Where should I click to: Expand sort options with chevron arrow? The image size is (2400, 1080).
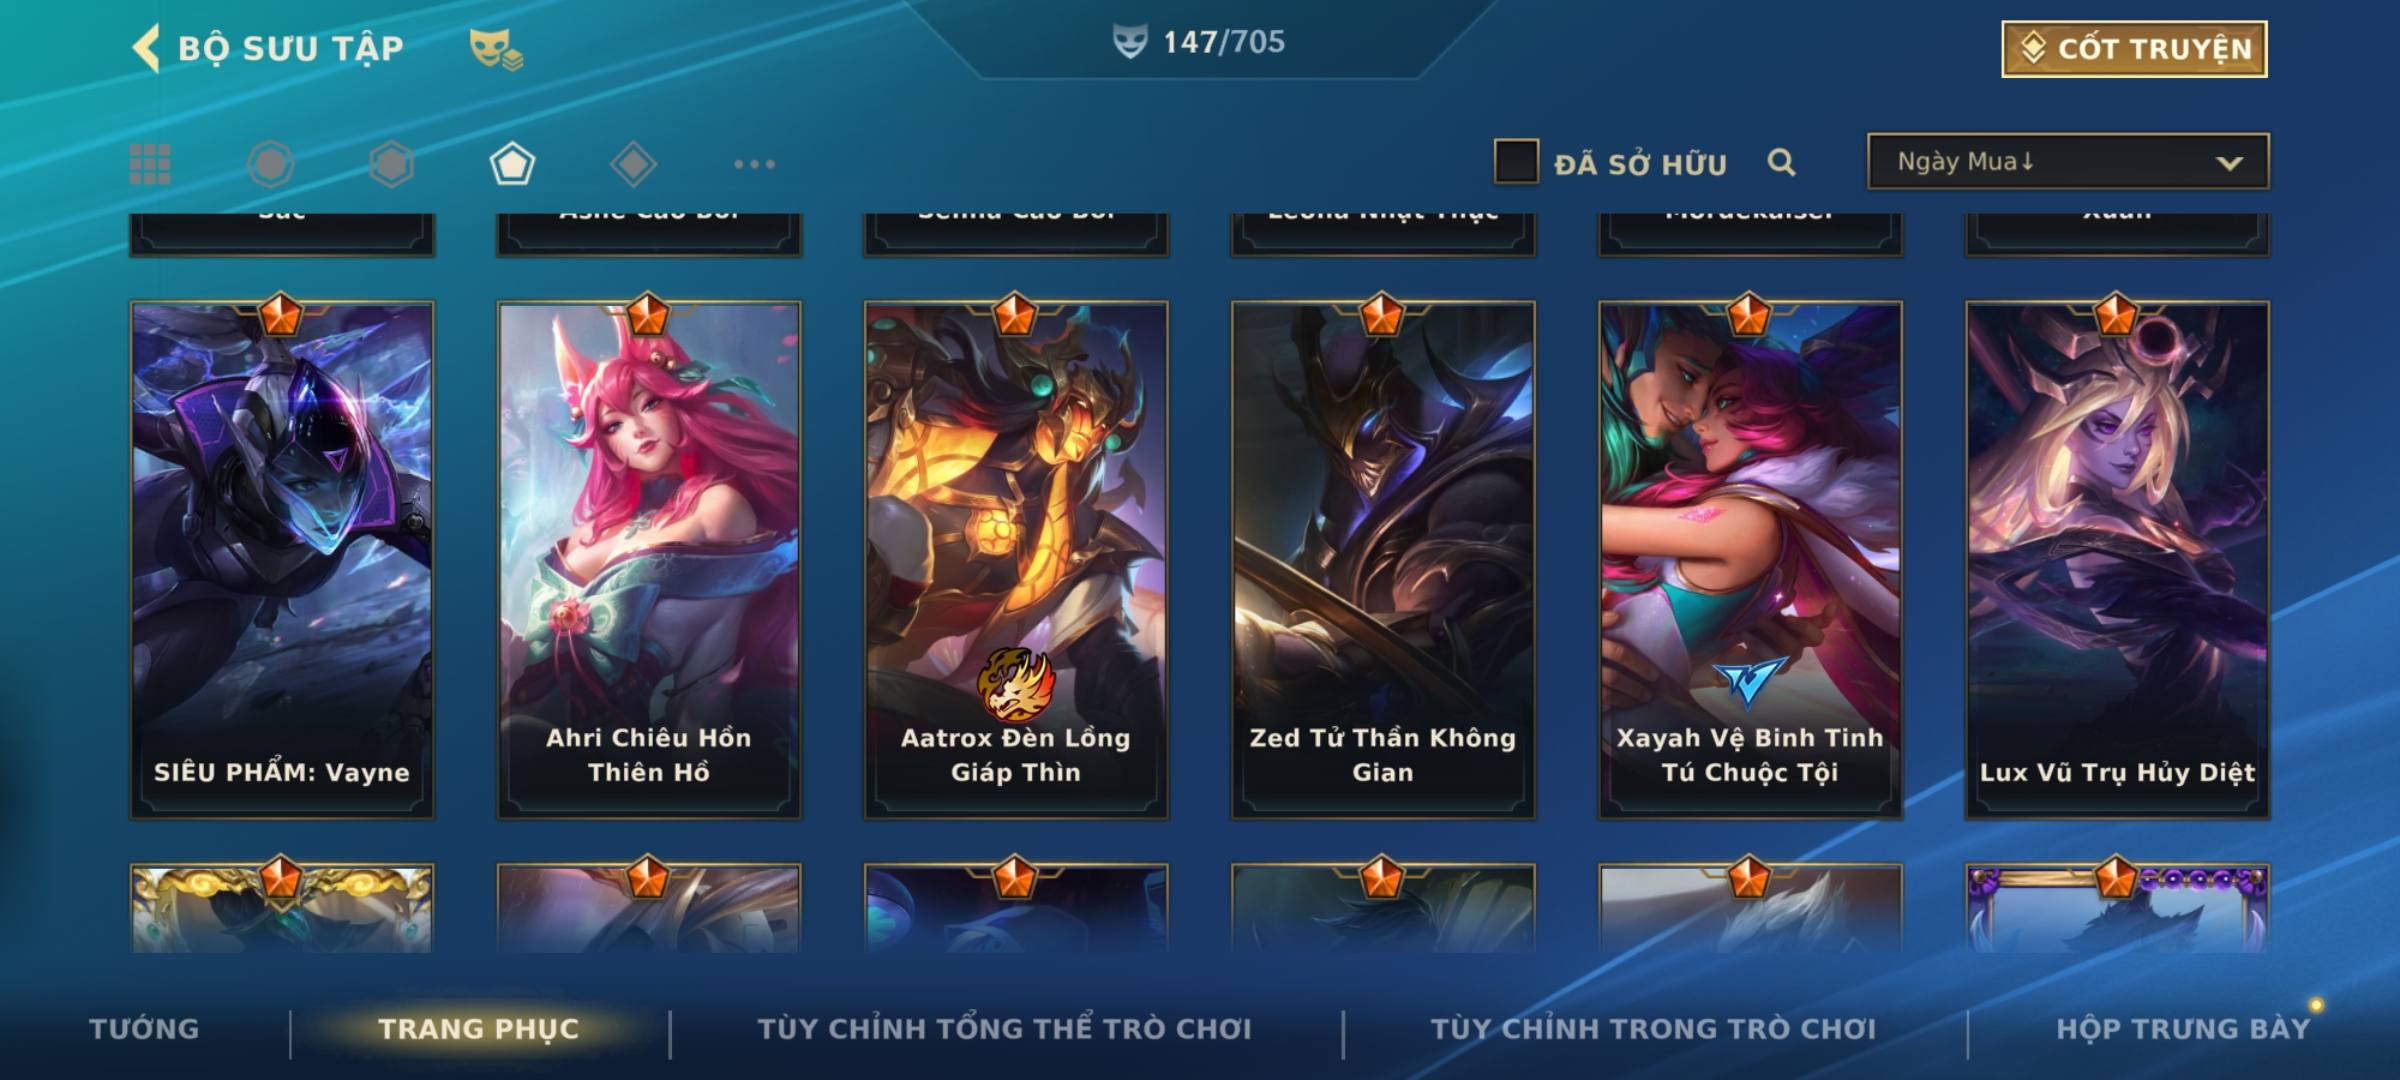pyautogui.click(x=2229, y=163)
